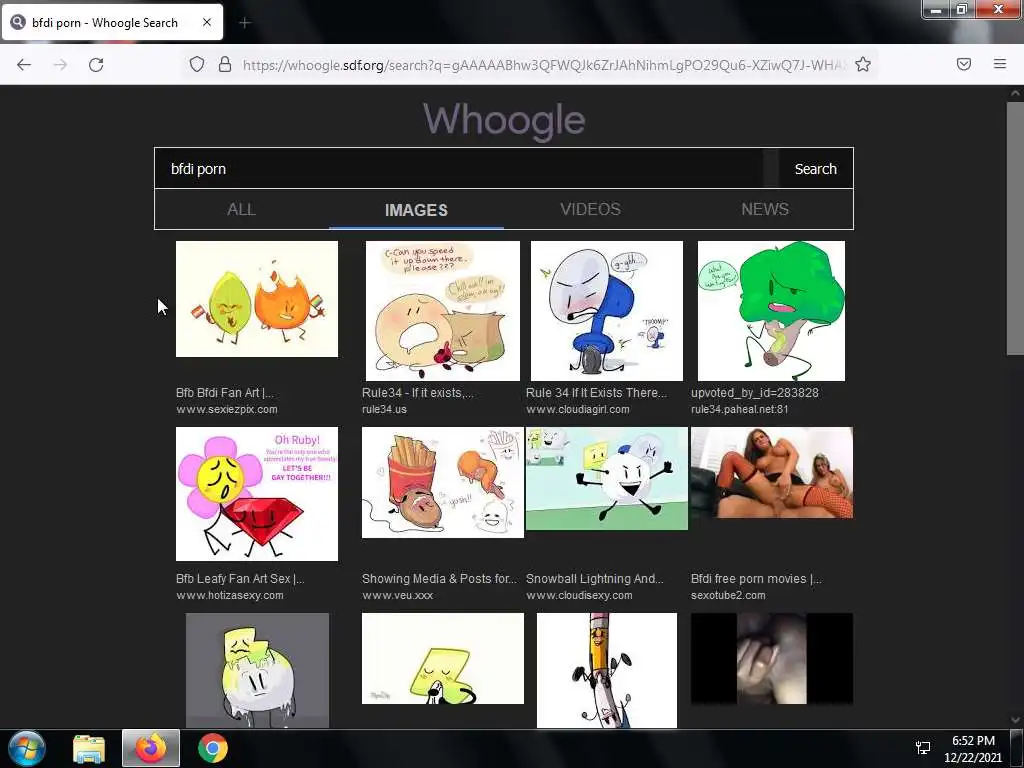Open the www.veu.xxx source link
The width and height of the screenshot is (1024, 768).
click(397, 596)
